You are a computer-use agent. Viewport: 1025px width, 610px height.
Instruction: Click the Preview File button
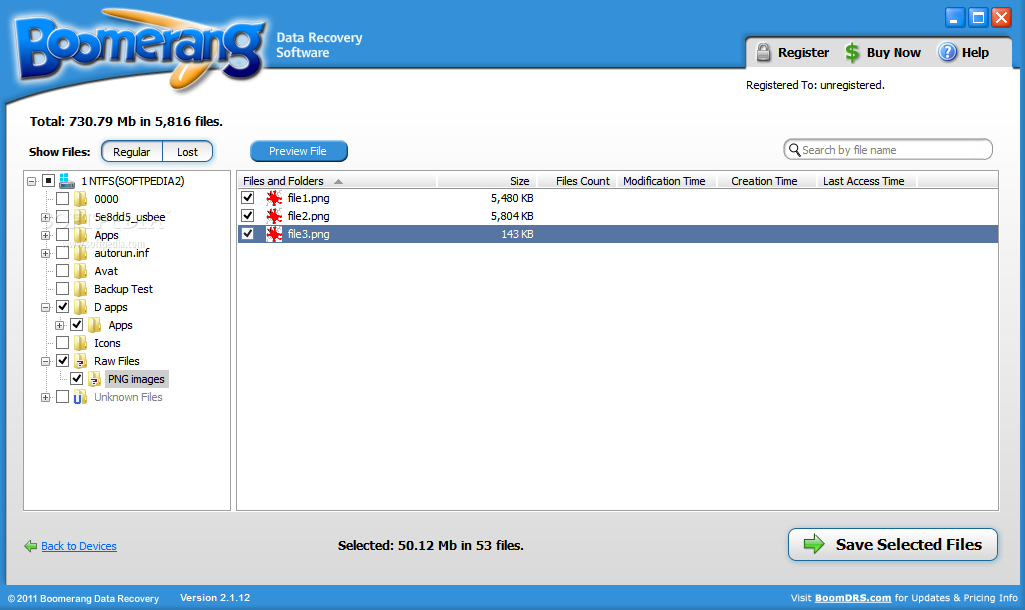[x=299, y=151]
